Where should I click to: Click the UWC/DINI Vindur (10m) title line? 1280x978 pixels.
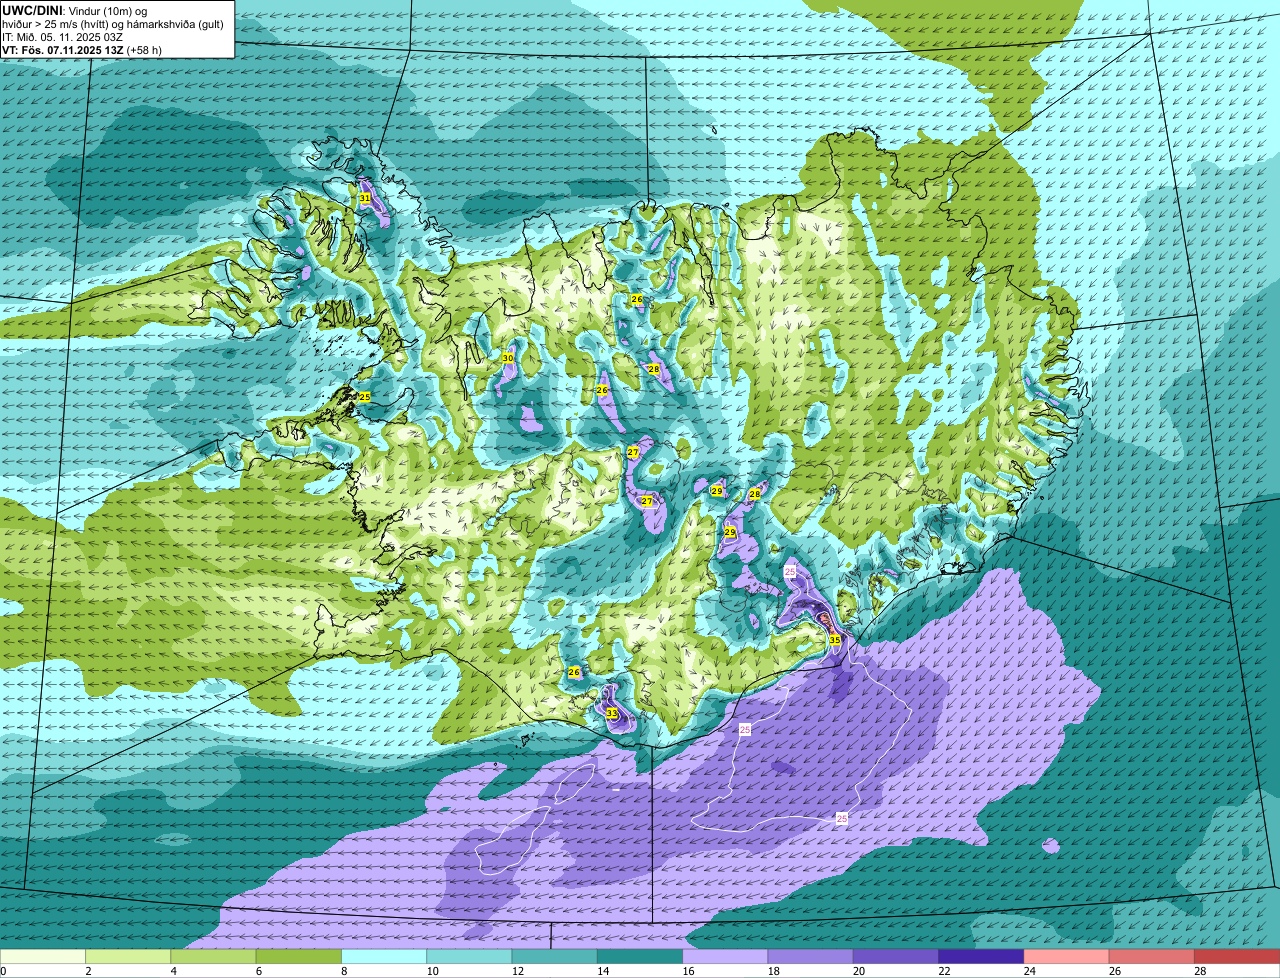pyautogui.click(x=75, y=11)
